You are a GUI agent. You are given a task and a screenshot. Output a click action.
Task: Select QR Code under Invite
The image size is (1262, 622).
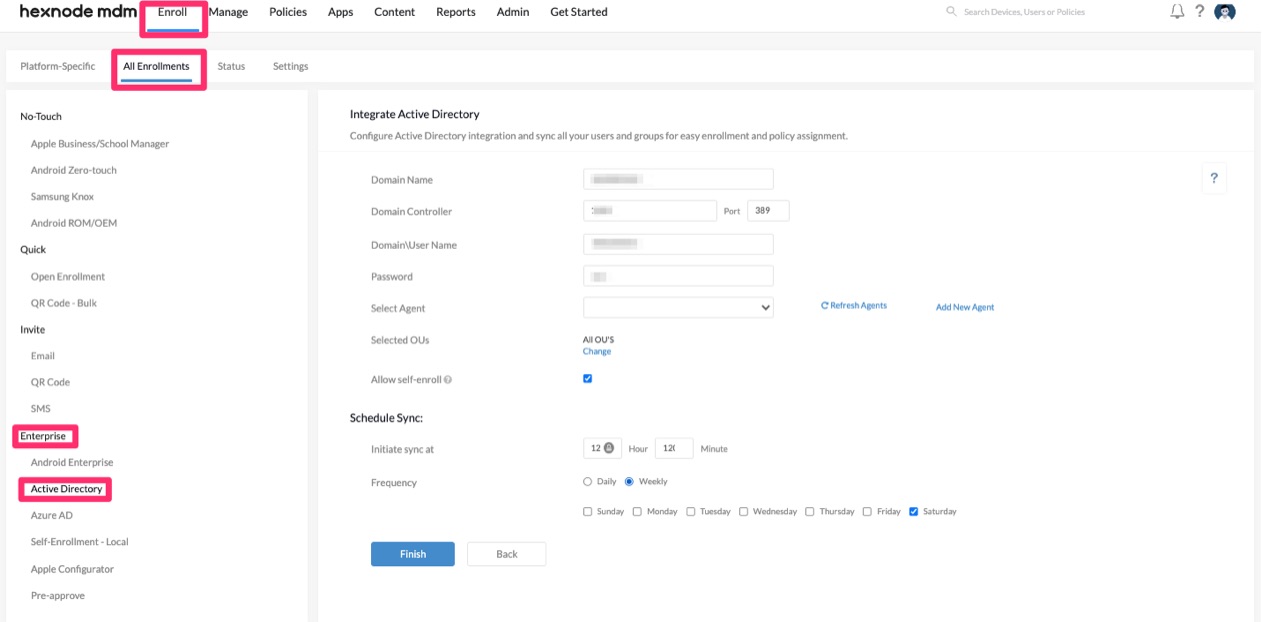[x=50, y=382]
